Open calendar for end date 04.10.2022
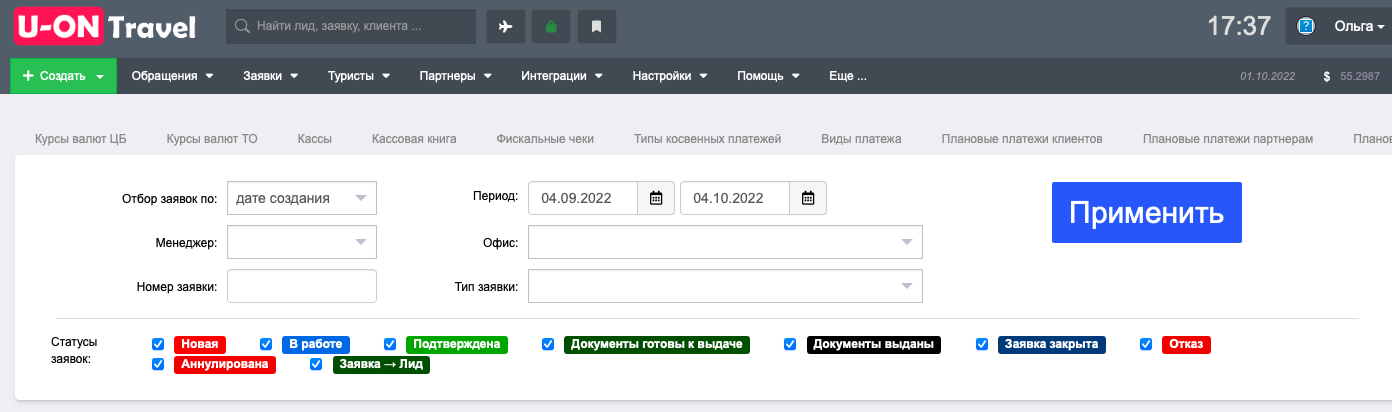This screenshot has width=1392, height=412. pos(808,198)
